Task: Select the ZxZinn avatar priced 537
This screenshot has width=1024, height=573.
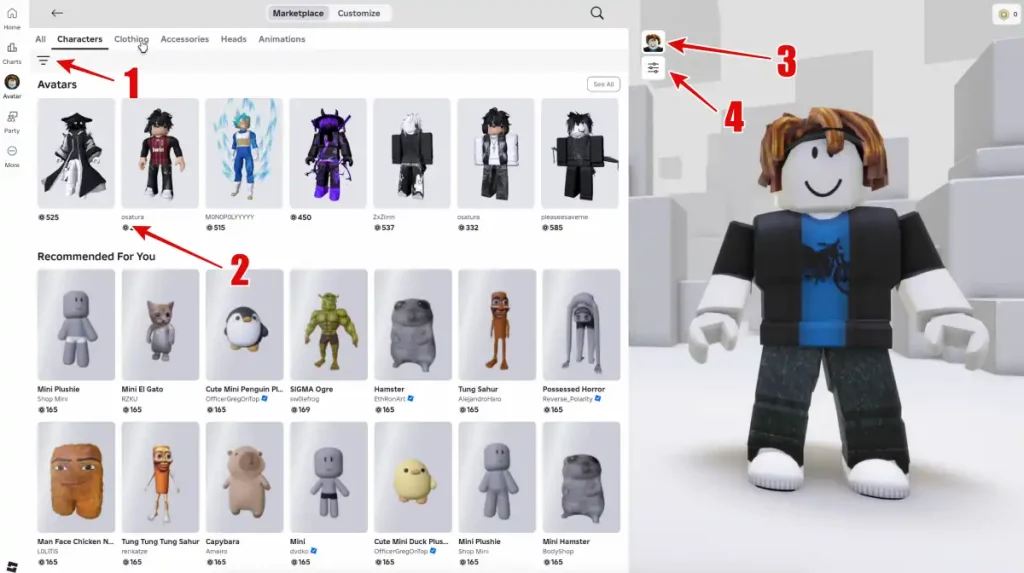Action: (411, 154)
